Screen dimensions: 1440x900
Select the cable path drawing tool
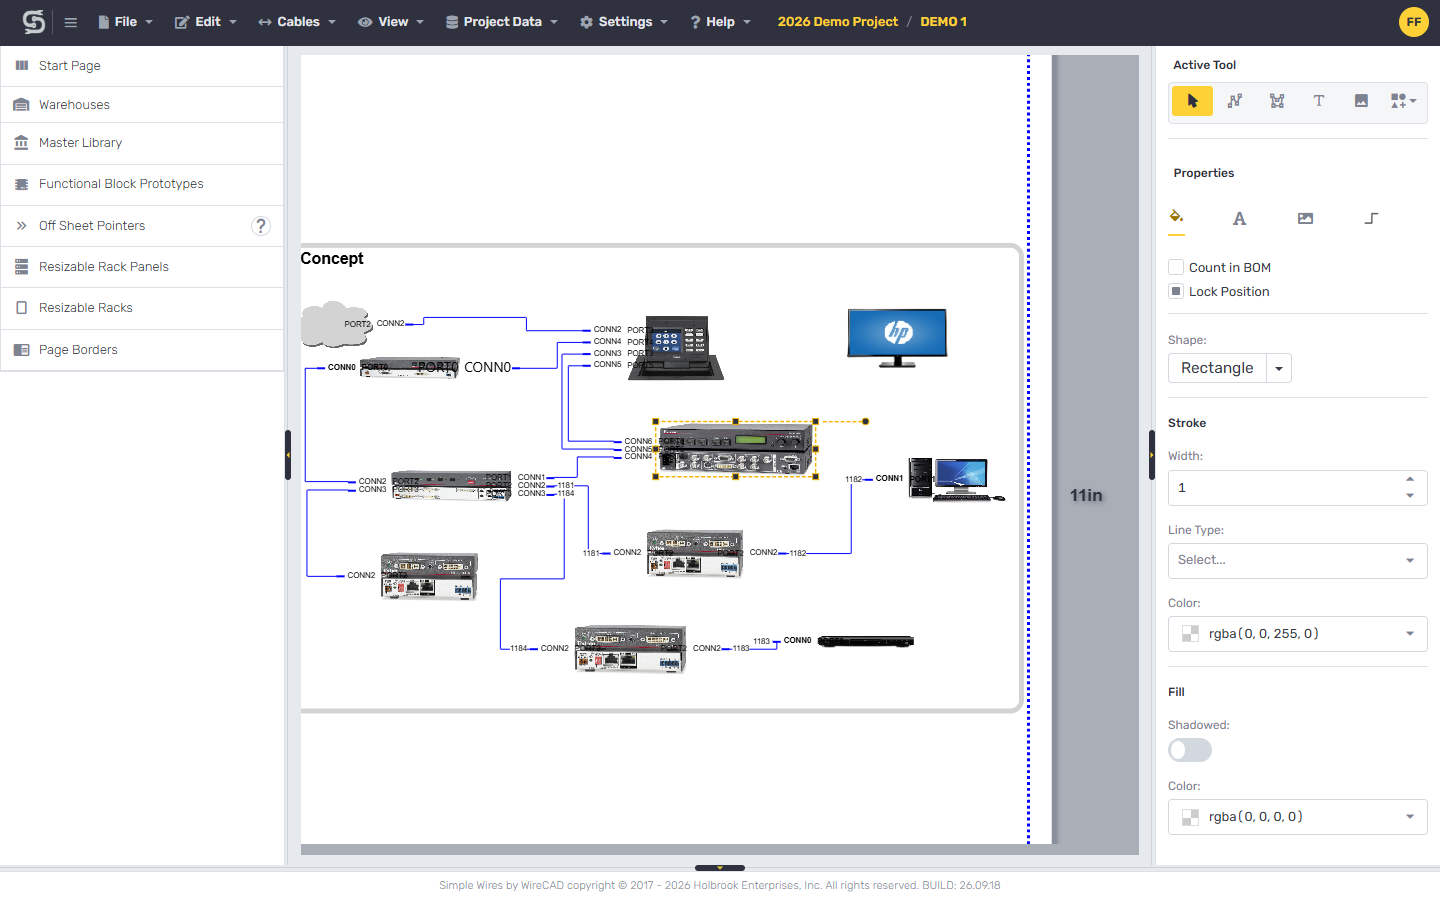coord(1235,101)
